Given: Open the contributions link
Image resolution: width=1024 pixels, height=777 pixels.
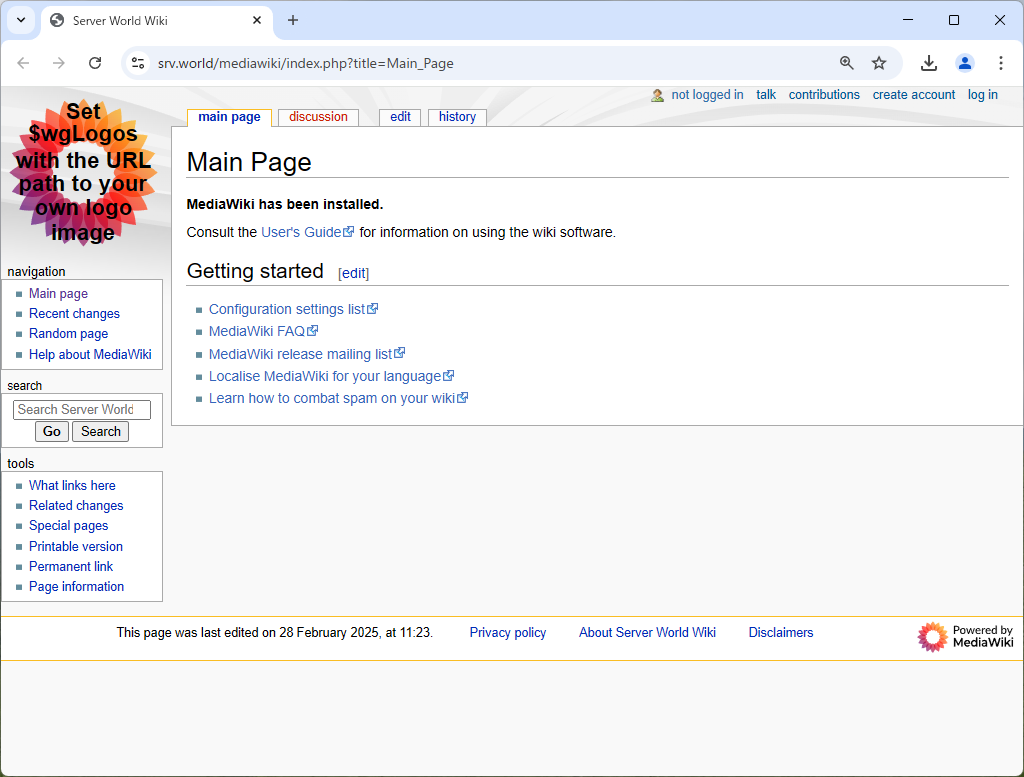Looking at the screenshot, I should click(x=824, y=95).
